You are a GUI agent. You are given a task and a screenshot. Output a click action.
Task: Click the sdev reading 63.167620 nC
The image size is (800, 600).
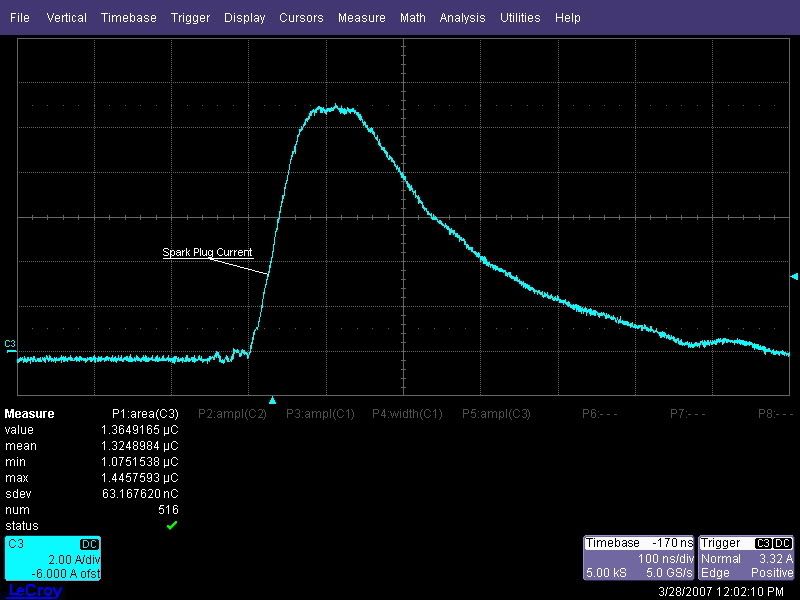coord(140,494)
